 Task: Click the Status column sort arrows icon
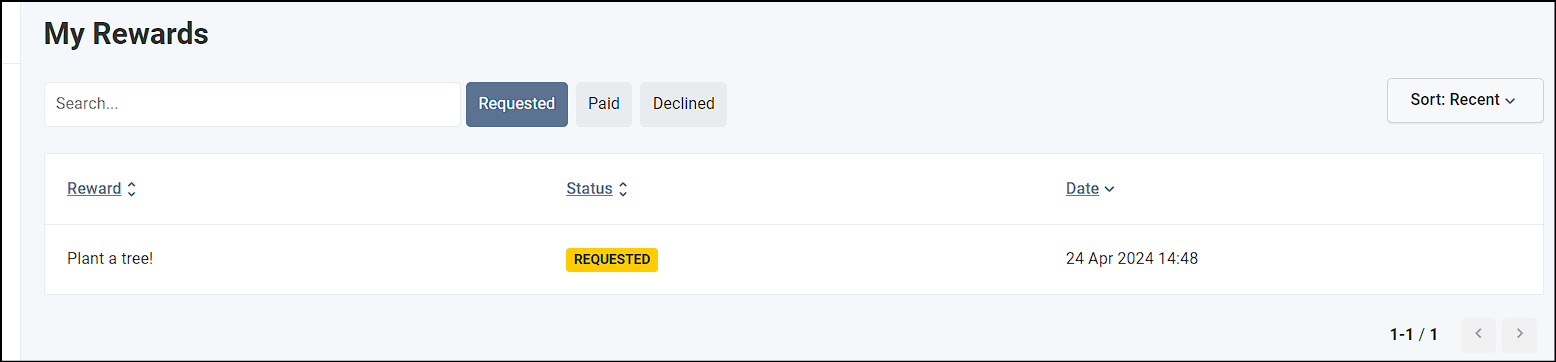(623, 189)
